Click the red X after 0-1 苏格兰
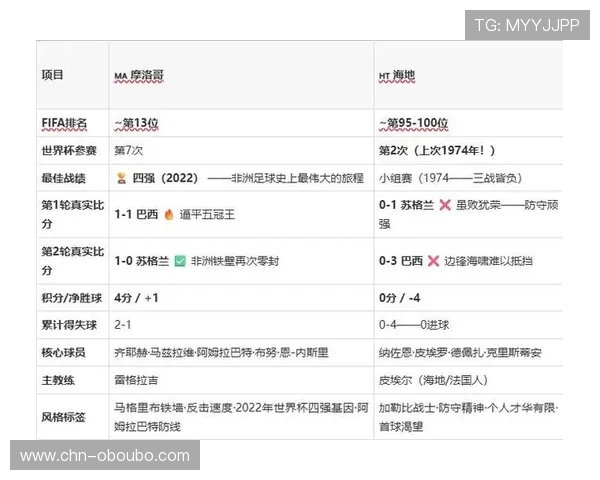 pos(445,205)
